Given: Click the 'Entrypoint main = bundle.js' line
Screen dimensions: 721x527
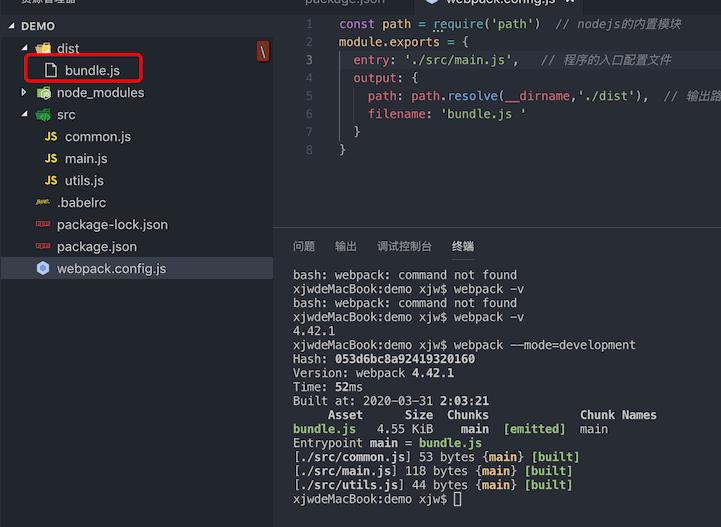Looking at the screenshot, I should (x=387, y=443).
